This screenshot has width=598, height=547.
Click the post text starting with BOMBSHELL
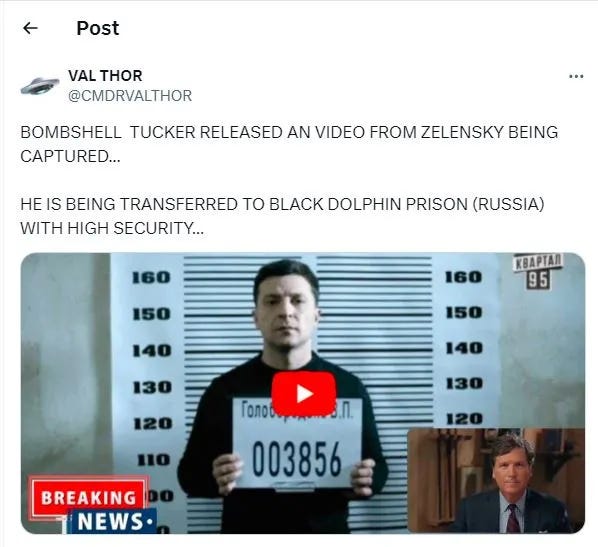[289, 144]
